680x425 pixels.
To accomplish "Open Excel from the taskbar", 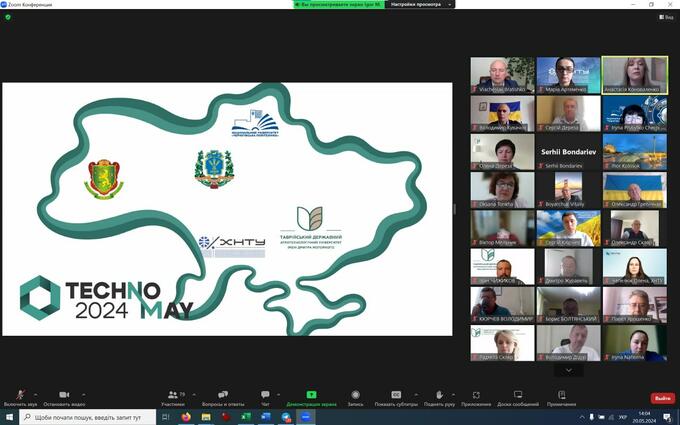I will click(246, 417).
